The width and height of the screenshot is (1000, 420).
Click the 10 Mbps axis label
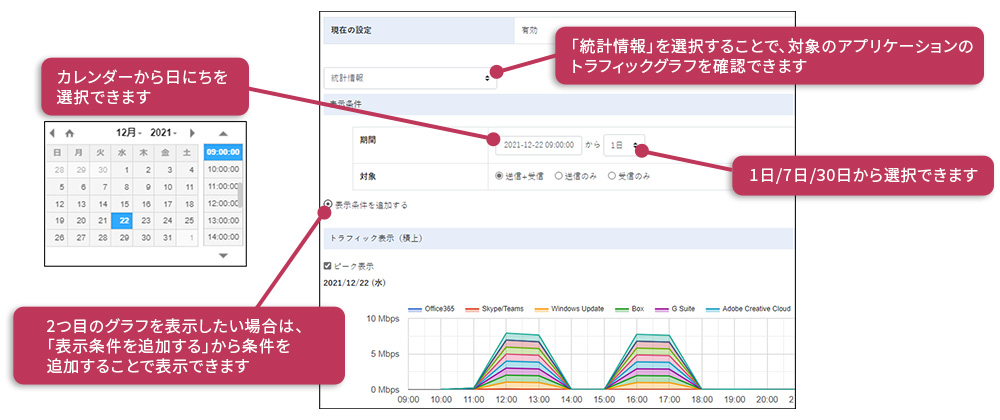(383, 319)
